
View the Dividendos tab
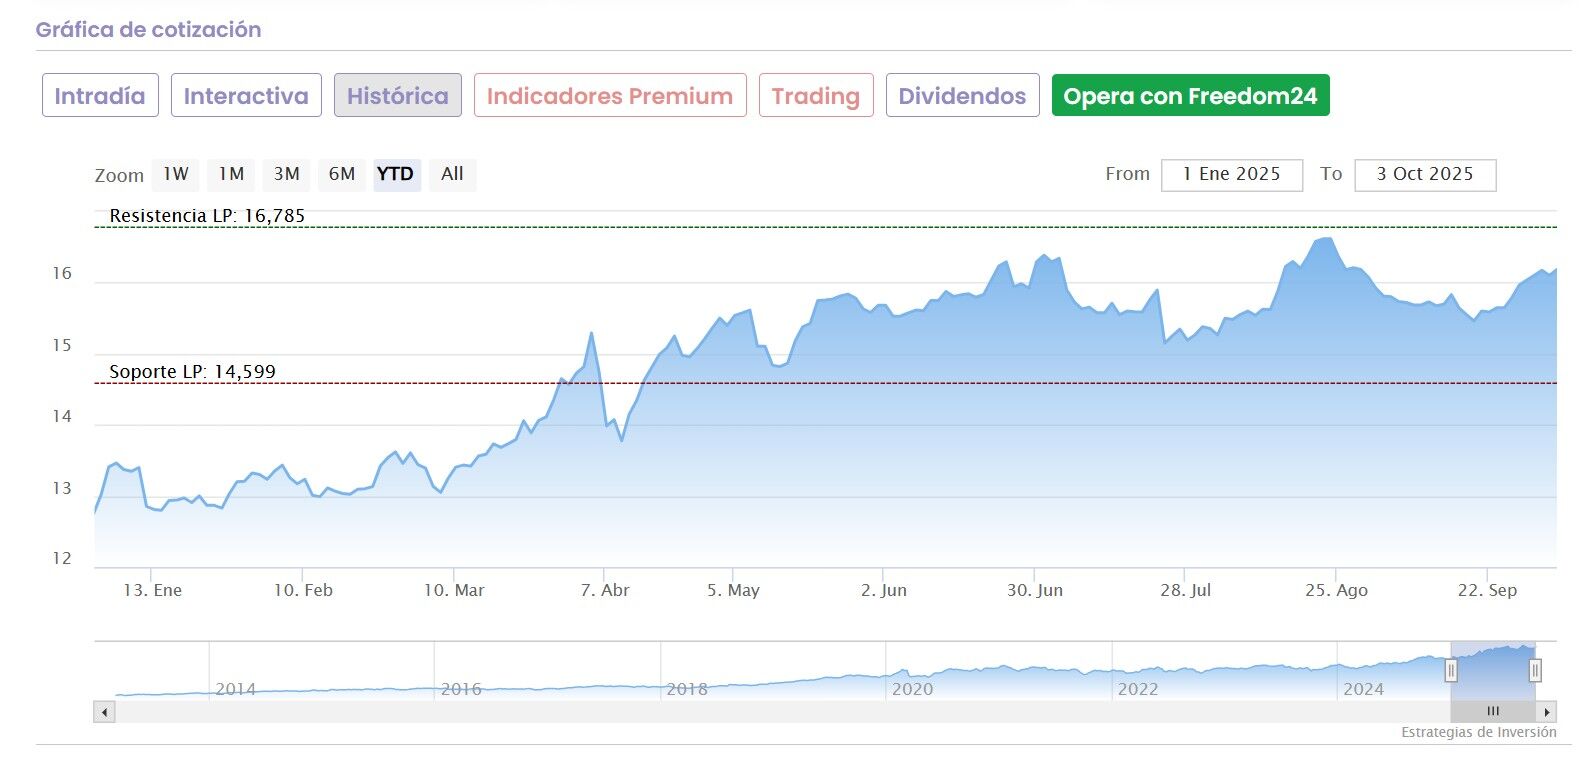pos(962,96)
